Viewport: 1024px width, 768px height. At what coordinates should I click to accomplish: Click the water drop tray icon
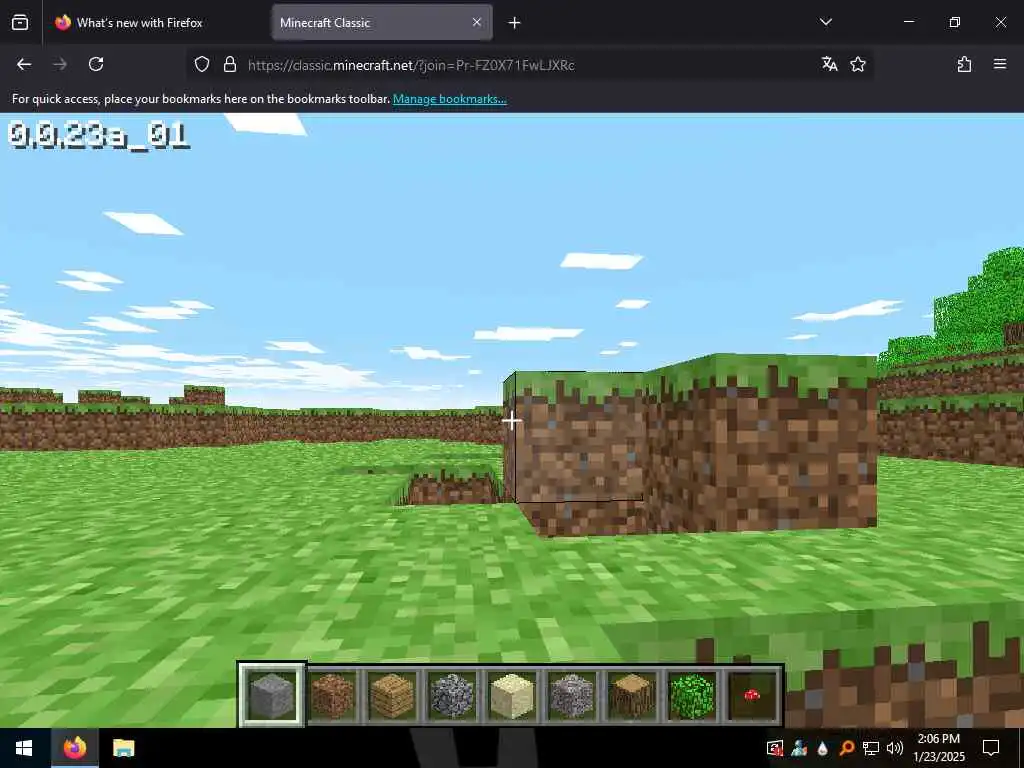click(822, 748)
